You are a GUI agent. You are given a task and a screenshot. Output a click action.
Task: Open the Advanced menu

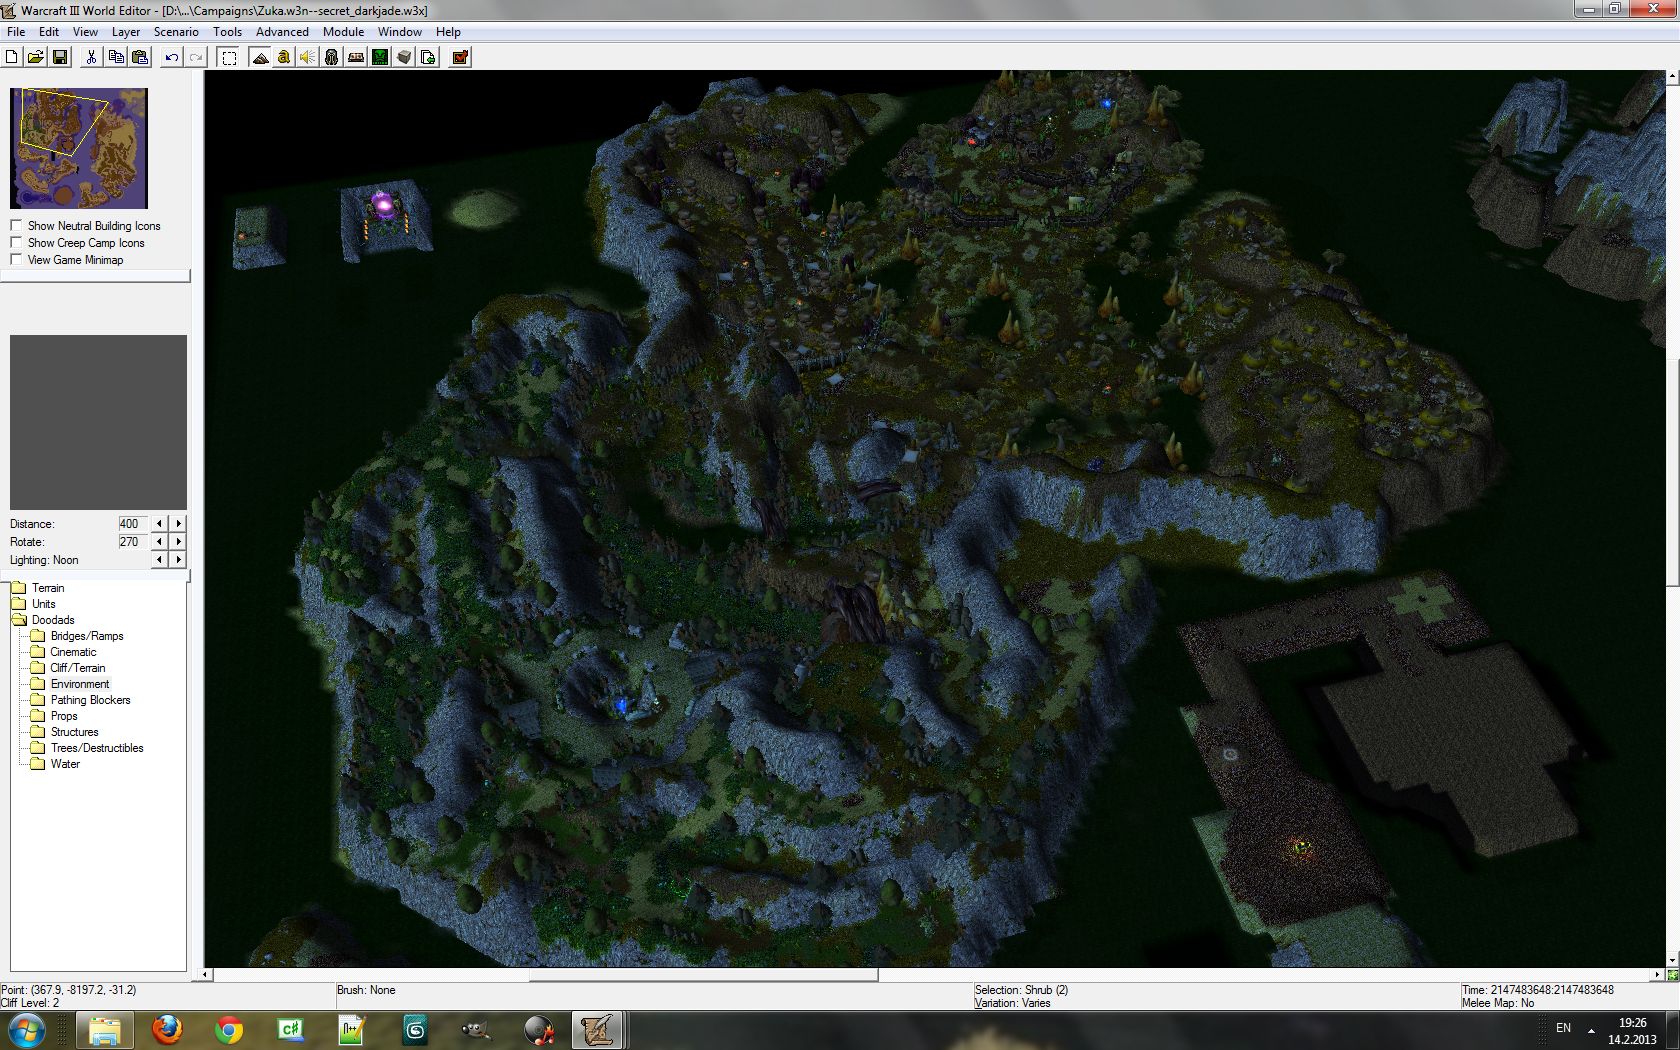[x=282, y=32]
